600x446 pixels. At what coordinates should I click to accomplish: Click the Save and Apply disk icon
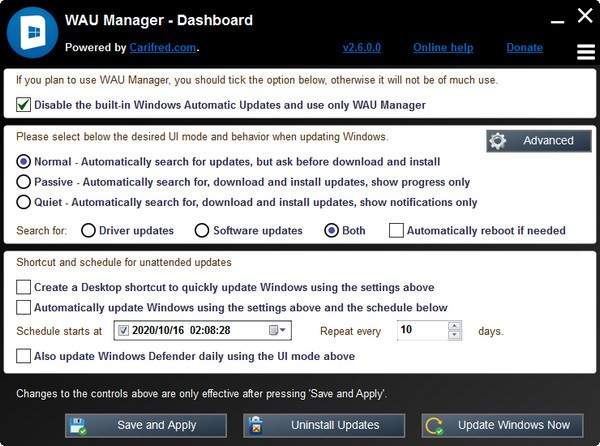[x=81, y=425]
